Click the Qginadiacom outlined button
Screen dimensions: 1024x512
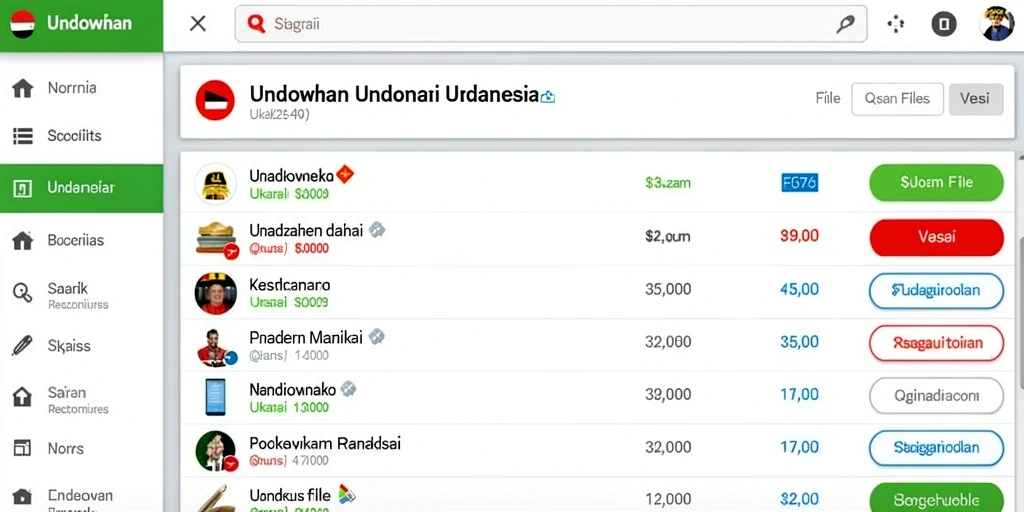tap(936, 396)
